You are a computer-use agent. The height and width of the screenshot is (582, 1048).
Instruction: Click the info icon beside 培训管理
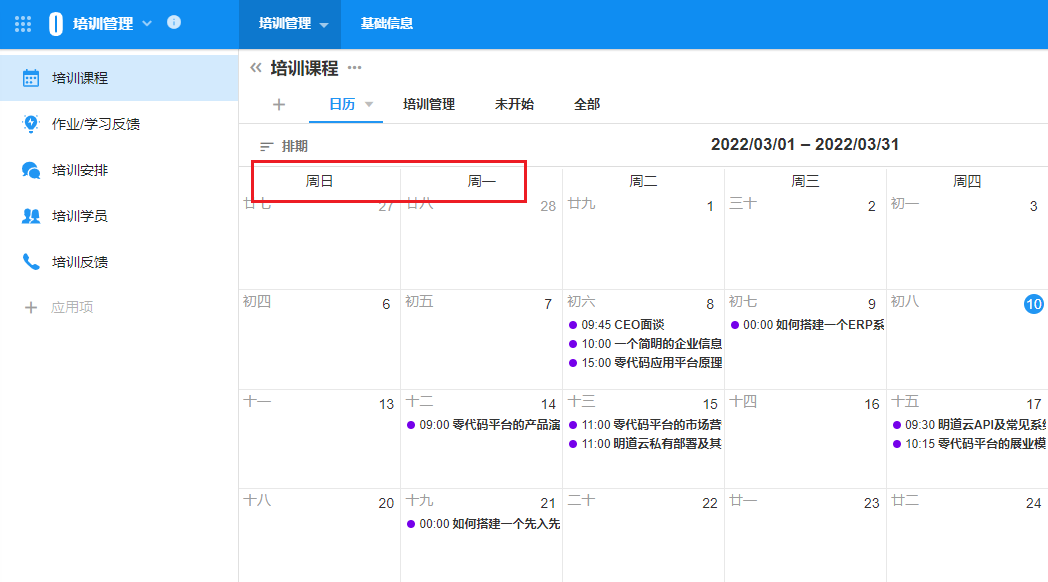[x=174, y=22]
